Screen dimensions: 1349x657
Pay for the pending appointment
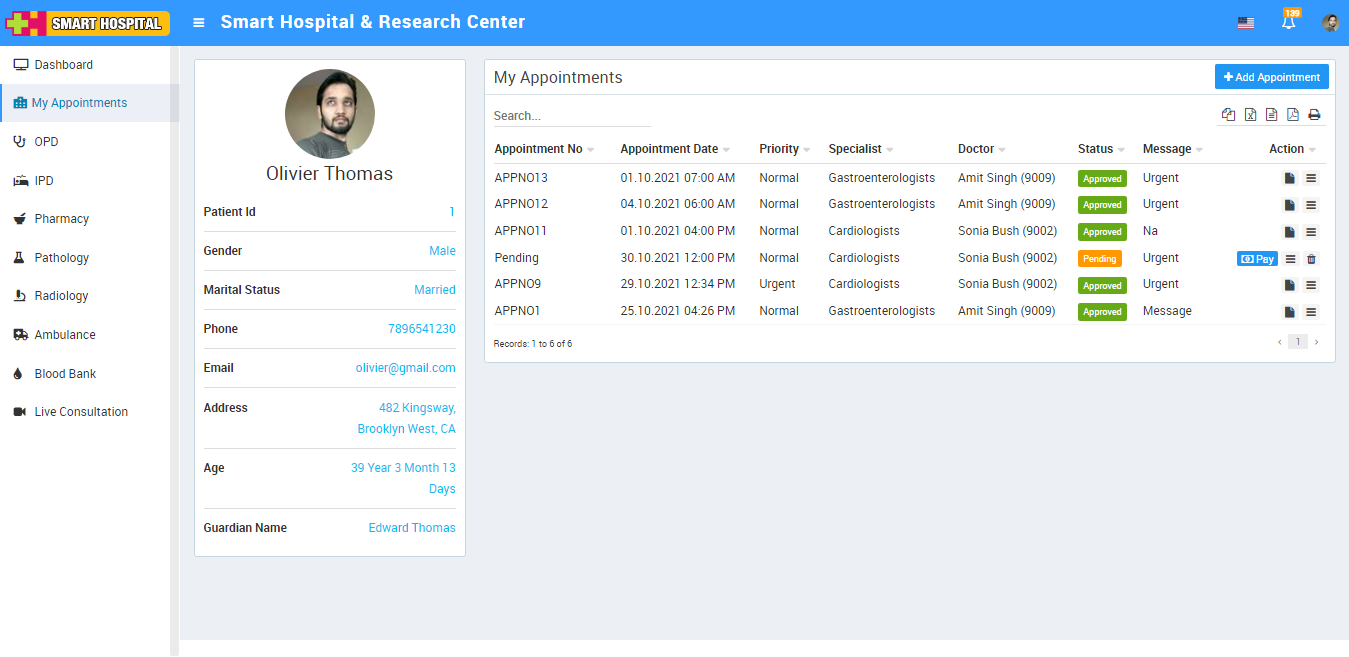click(x=1257, y=259)
